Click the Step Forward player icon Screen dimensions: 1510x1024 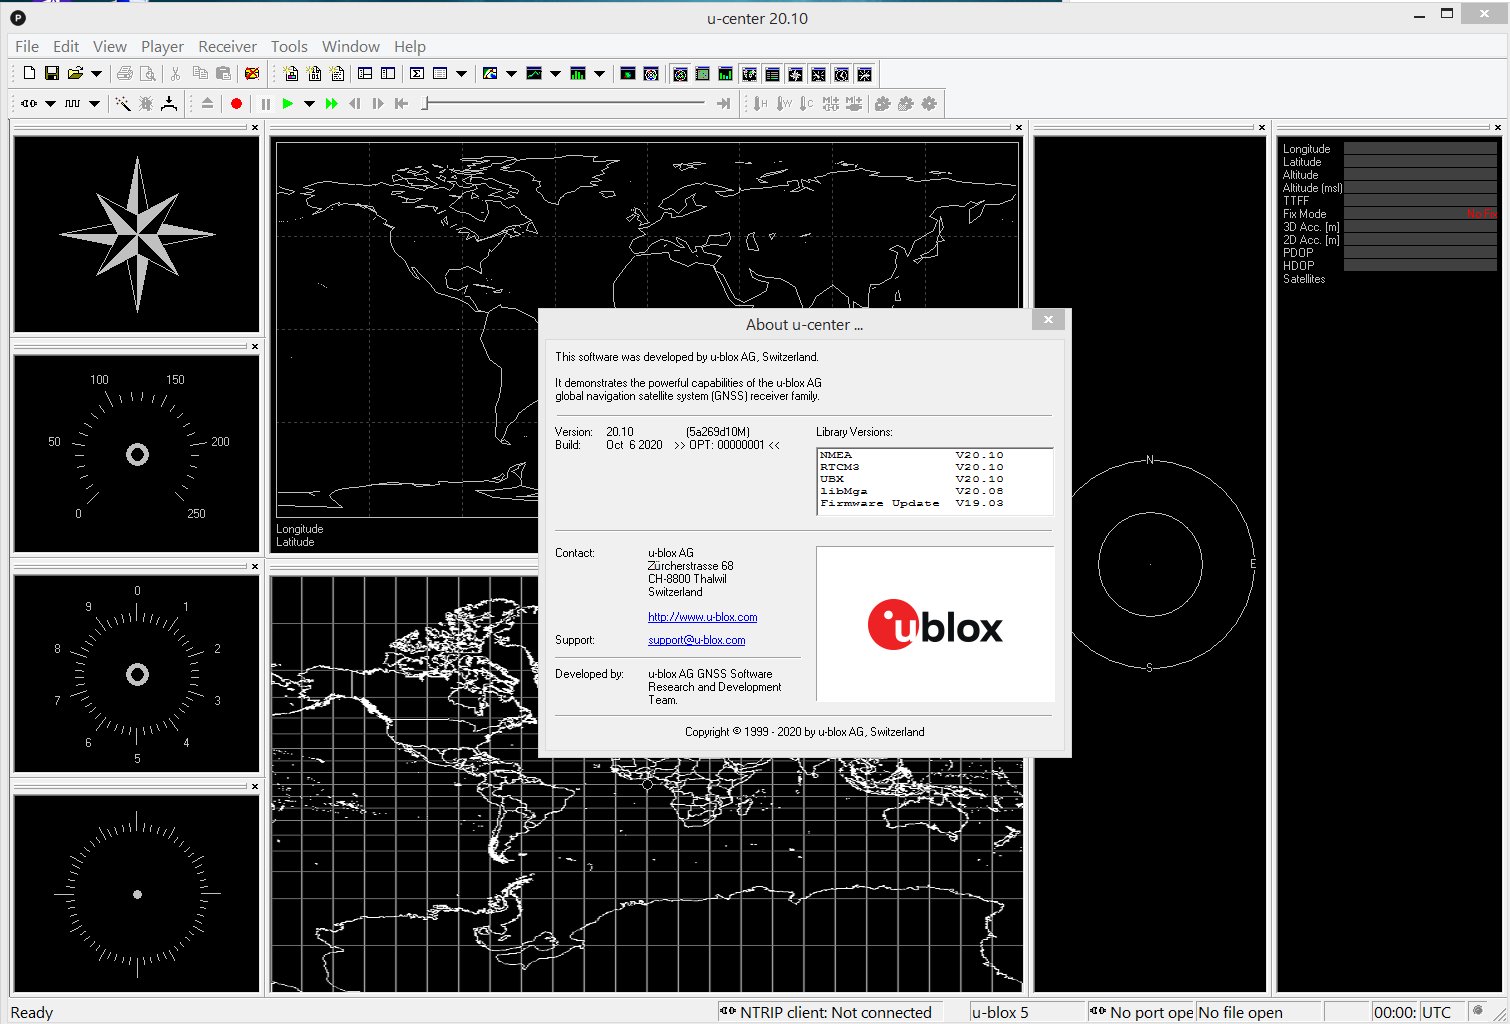(x=378, y=103)
